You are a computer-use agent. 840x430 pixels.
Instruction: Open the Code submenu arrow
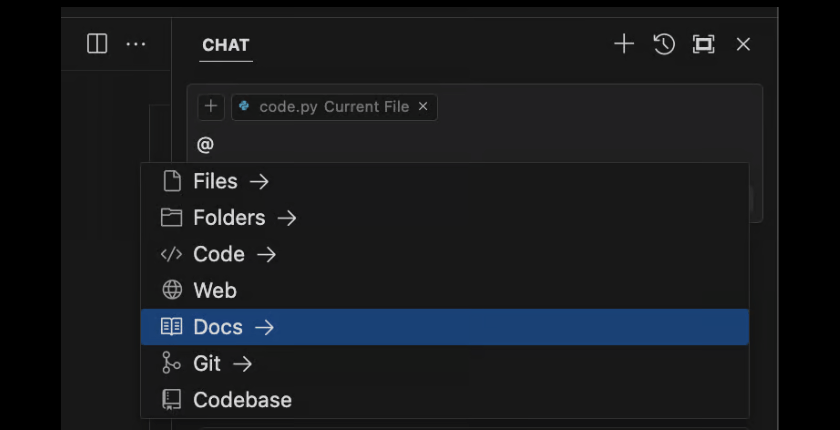point(266,254)
